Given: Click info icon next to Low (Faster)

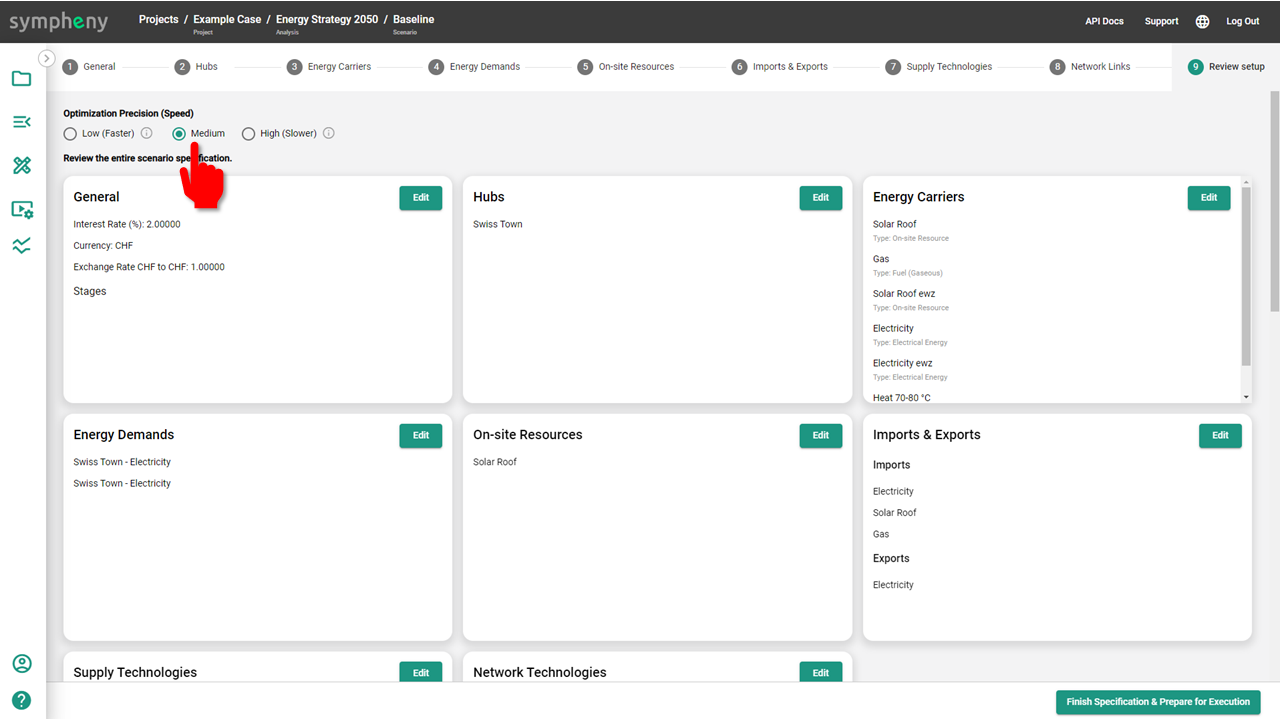Looking at the screenshot, I should pos(147,133).
